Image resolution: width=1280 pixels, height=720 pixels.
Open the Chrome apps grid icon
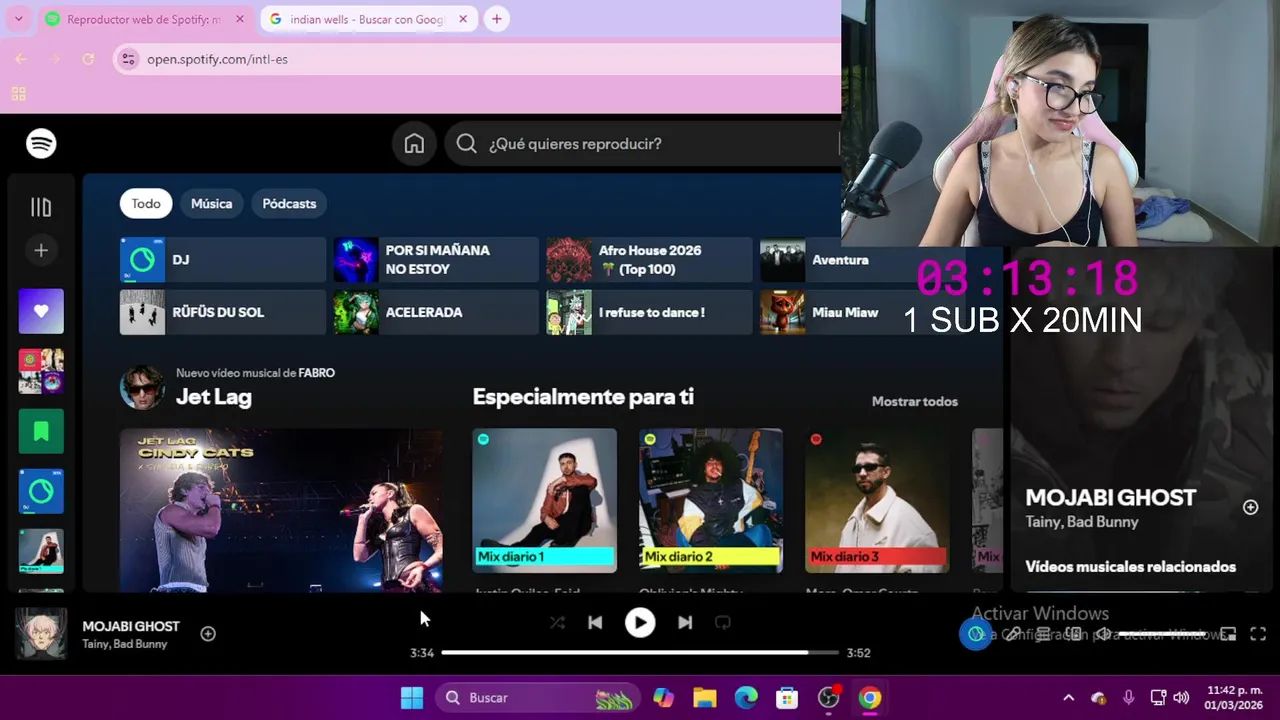18,94
